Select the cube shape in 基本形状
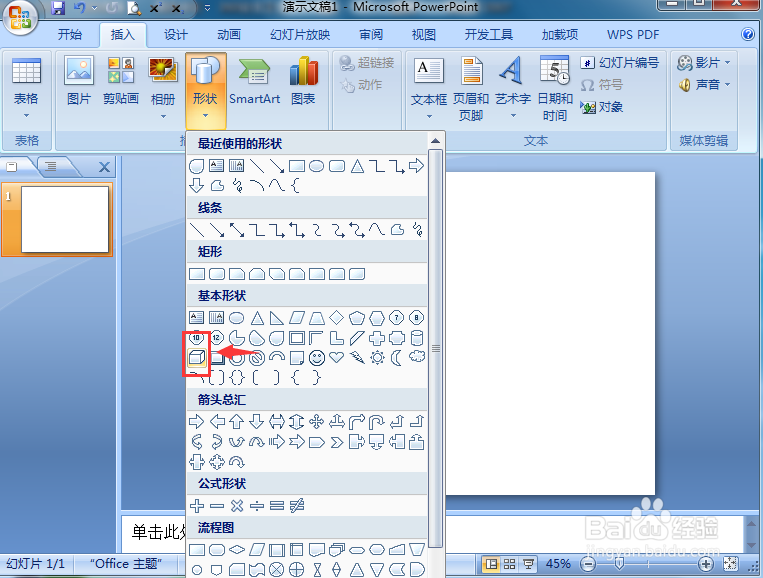Screen dimensions: 763x578 197,358
